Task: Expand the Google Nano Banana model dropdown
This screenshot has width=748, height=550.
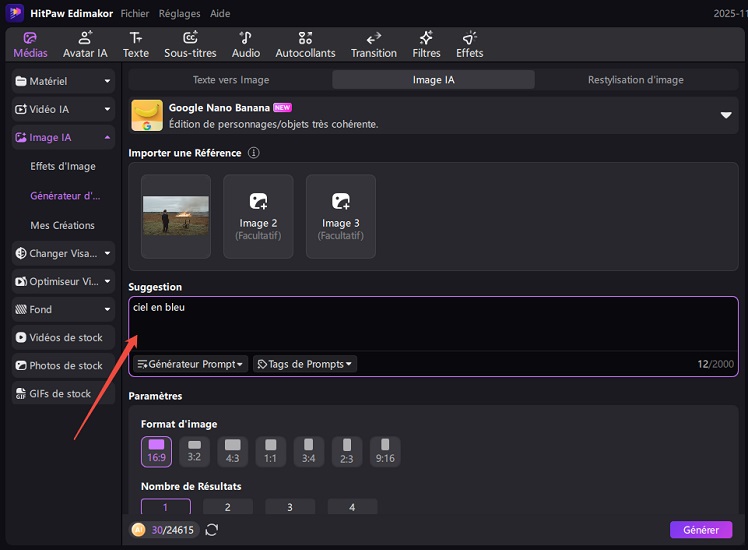Action: coord(726,115)
